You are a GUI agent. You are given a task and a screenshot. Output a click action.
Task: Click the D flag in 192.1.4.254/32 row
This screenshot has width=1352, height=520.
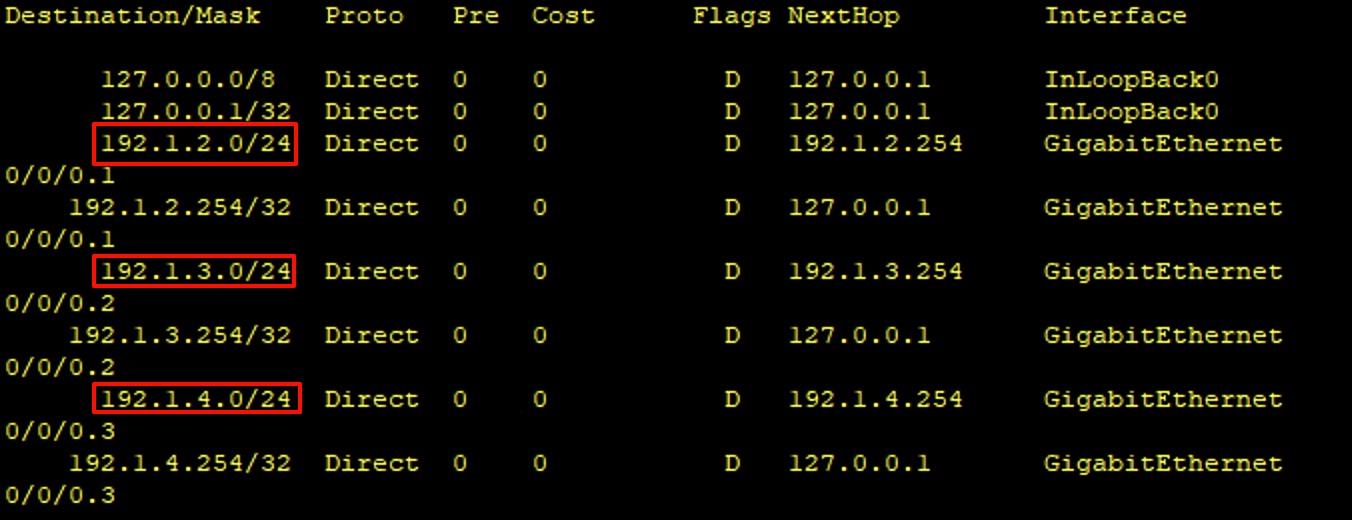pos(732,464)
